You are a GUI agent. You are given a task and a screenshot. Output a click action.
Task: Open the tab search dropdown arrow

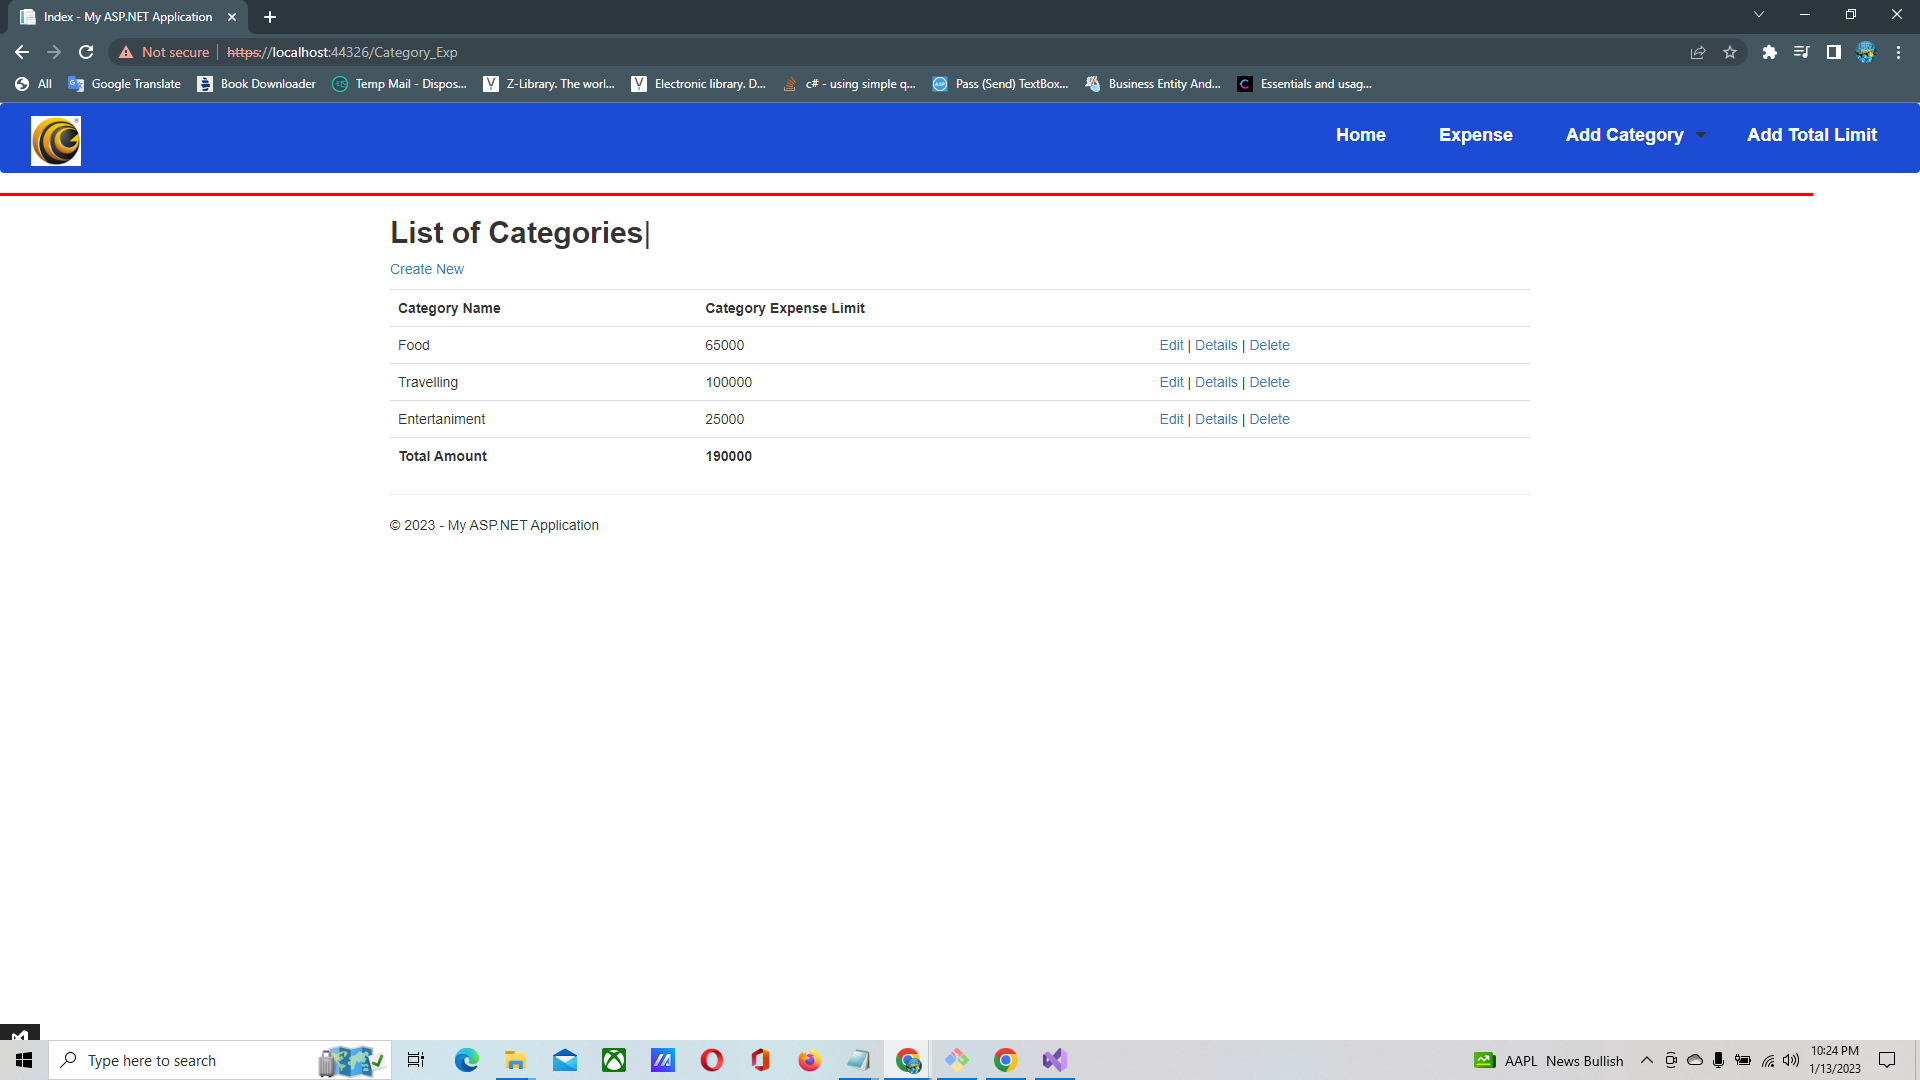tap(1758, 14)
